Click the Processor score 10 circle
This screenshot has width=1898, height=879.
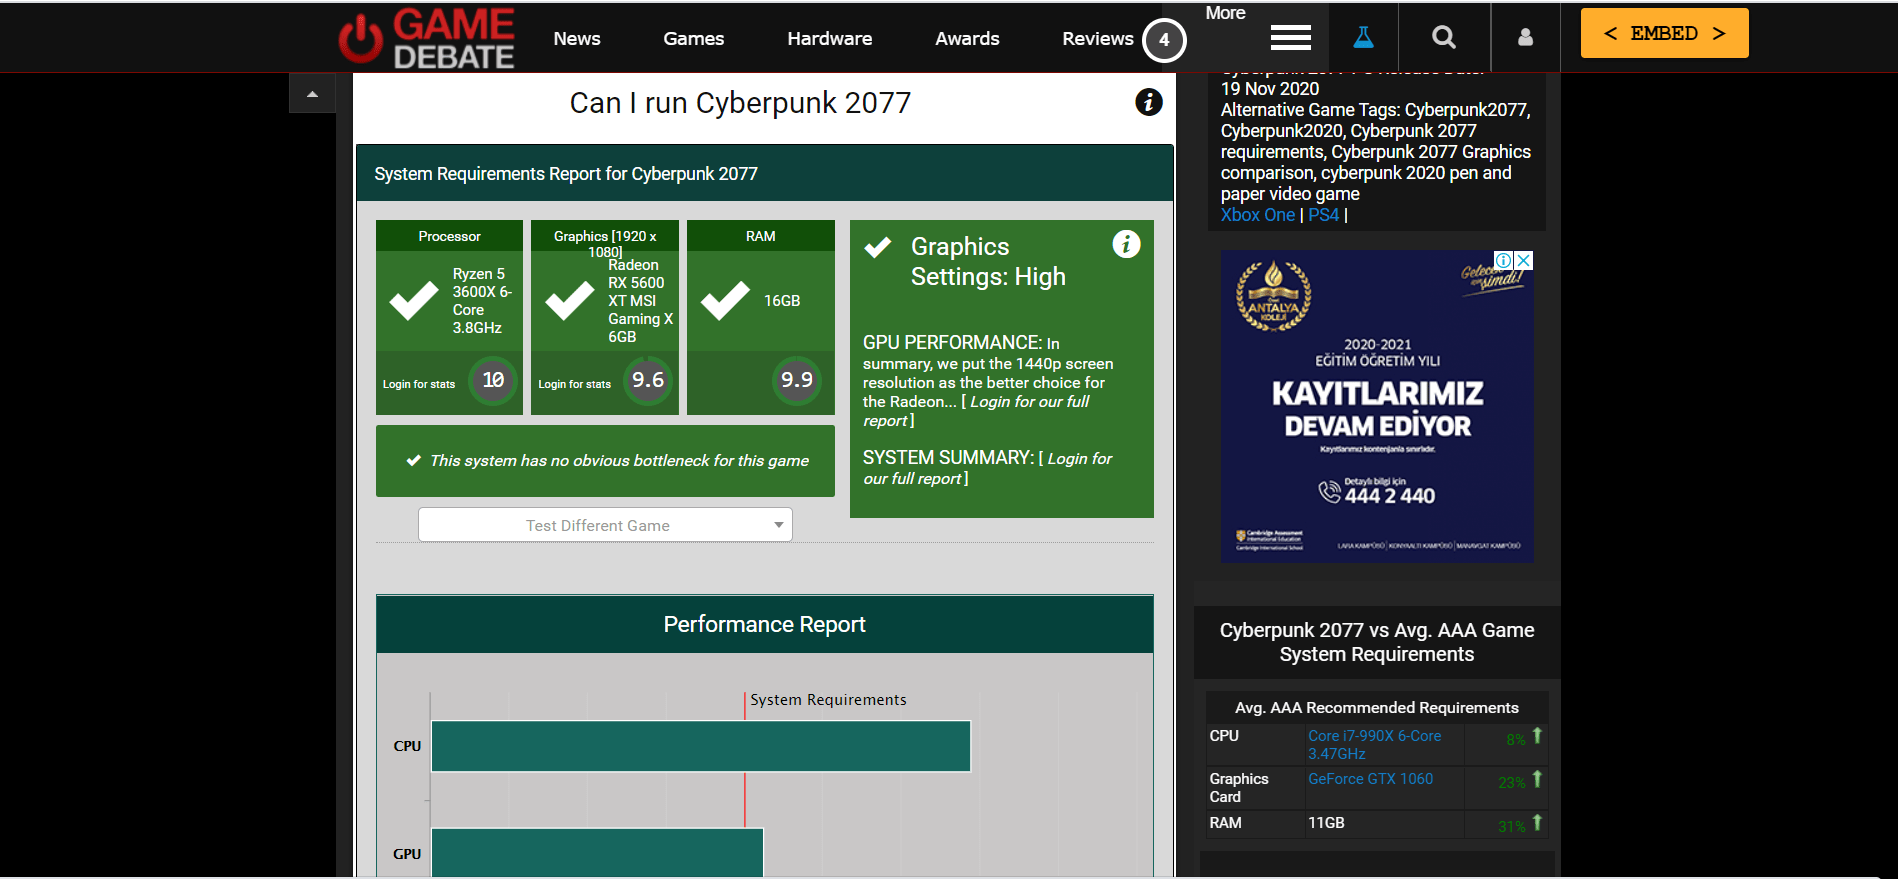pyautogui.click(x=493, y=380)
